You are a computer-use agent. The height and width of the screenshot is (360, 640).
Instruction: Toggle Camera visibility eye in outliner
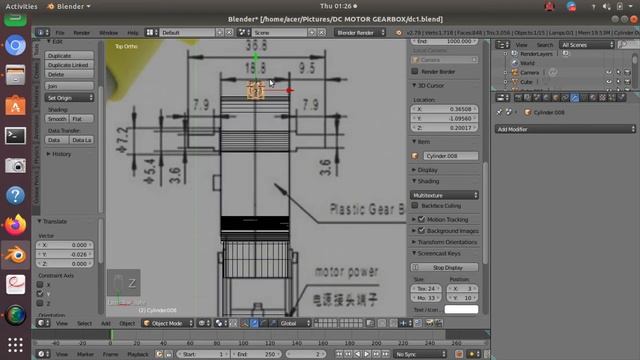tap(608, 72)
